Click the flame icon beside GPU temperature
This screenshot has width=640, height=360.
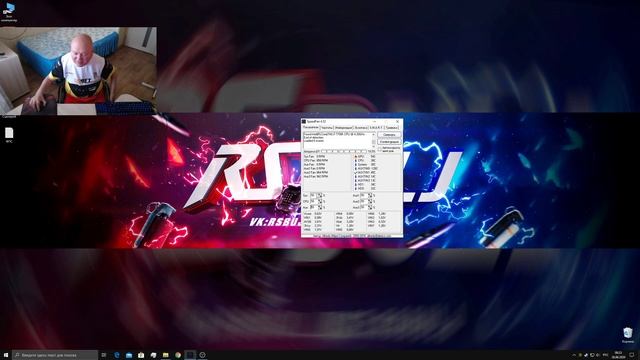[x=356, y=156]
